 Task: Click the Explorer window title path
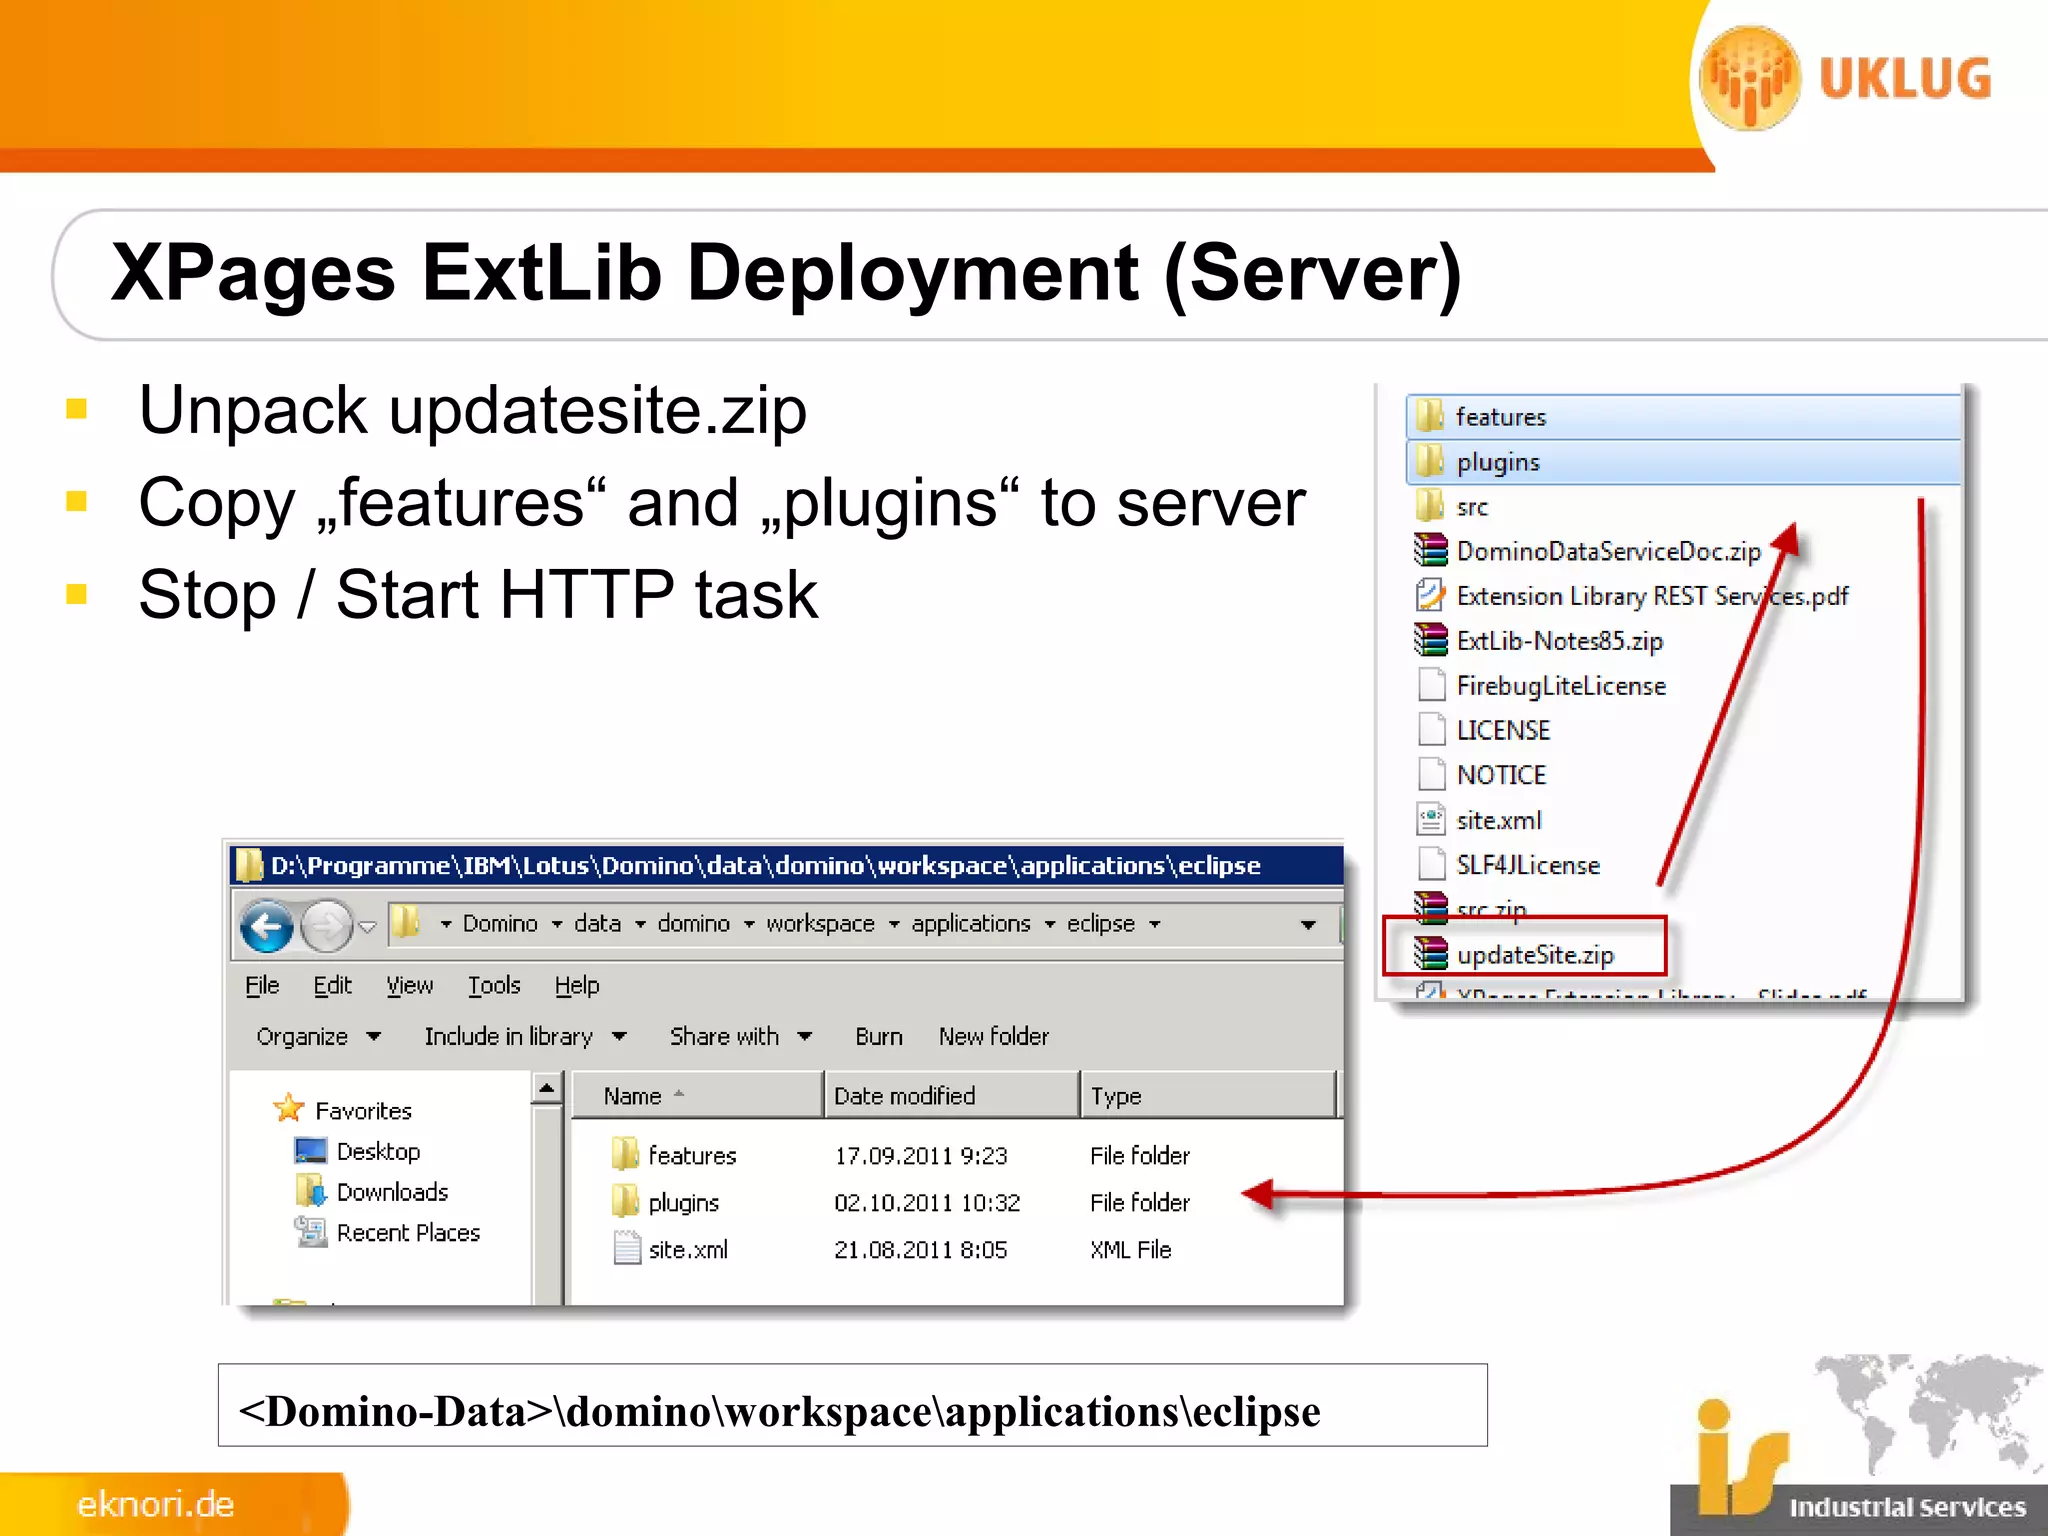[766, 866]
